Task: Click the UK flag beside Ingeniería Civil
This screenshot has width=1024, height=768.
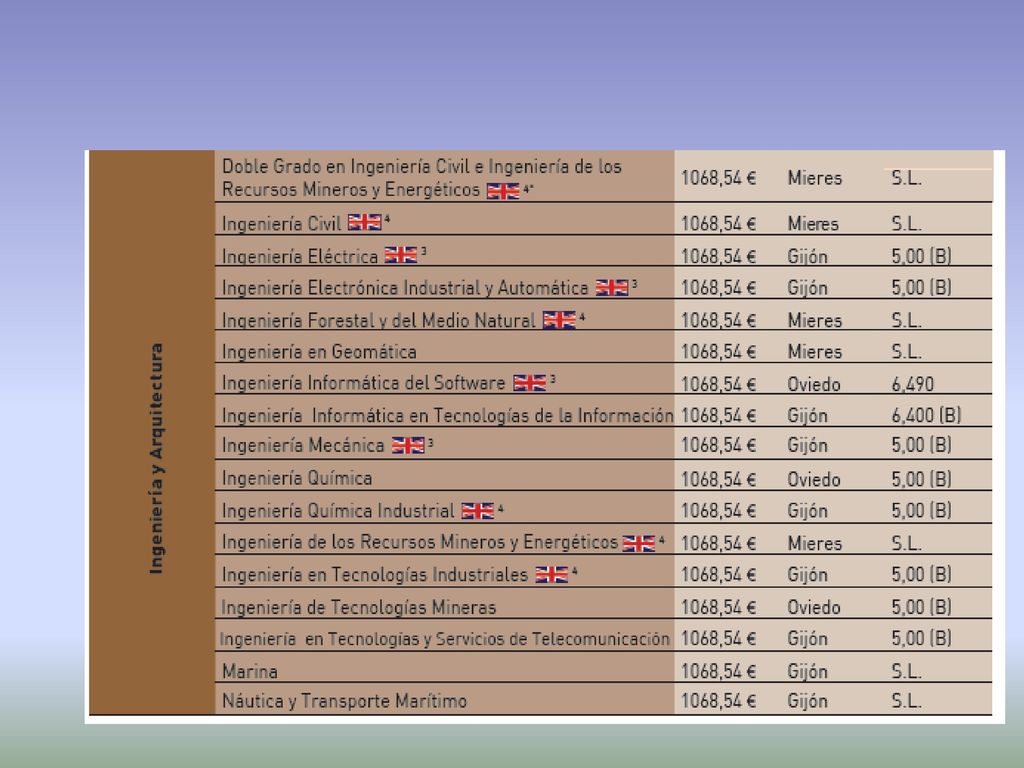Action: [x=364, y=222]
